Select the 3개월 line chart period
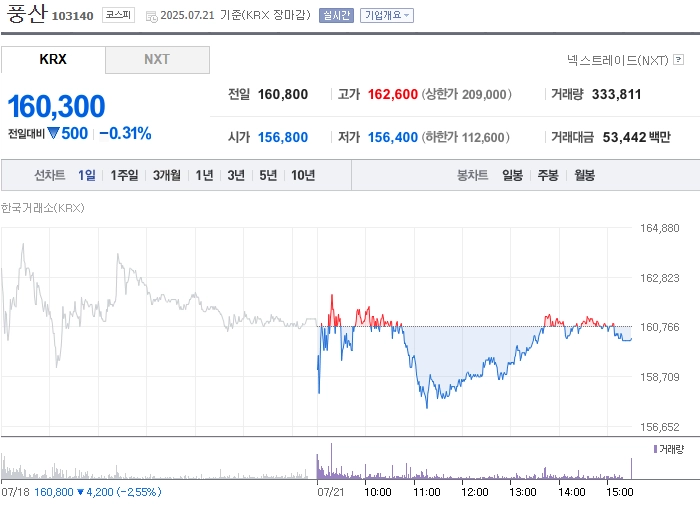 [167, 175]
